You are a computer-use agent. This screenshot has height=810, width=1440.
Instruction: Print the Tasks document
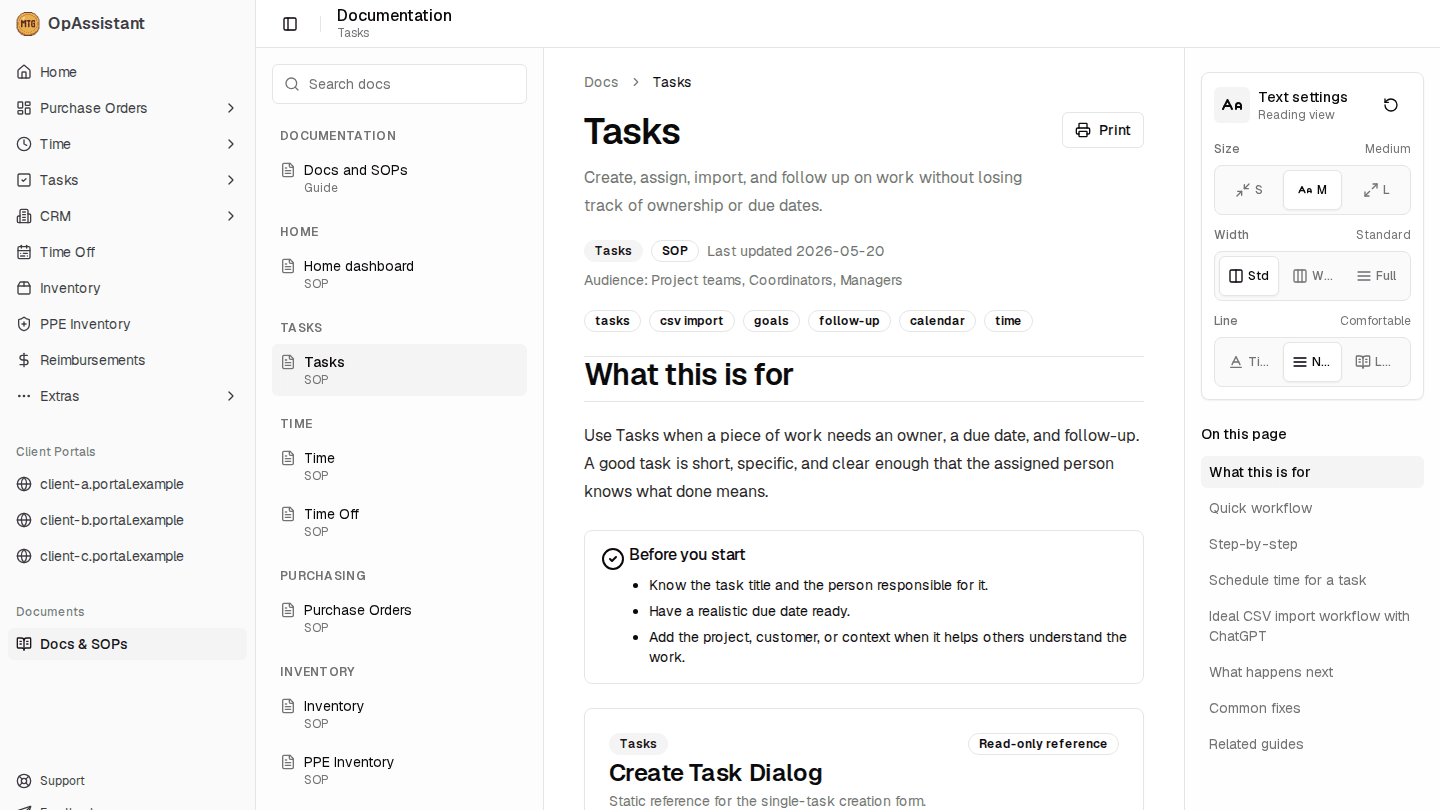pyautogui.click(x=1103, y=130)
